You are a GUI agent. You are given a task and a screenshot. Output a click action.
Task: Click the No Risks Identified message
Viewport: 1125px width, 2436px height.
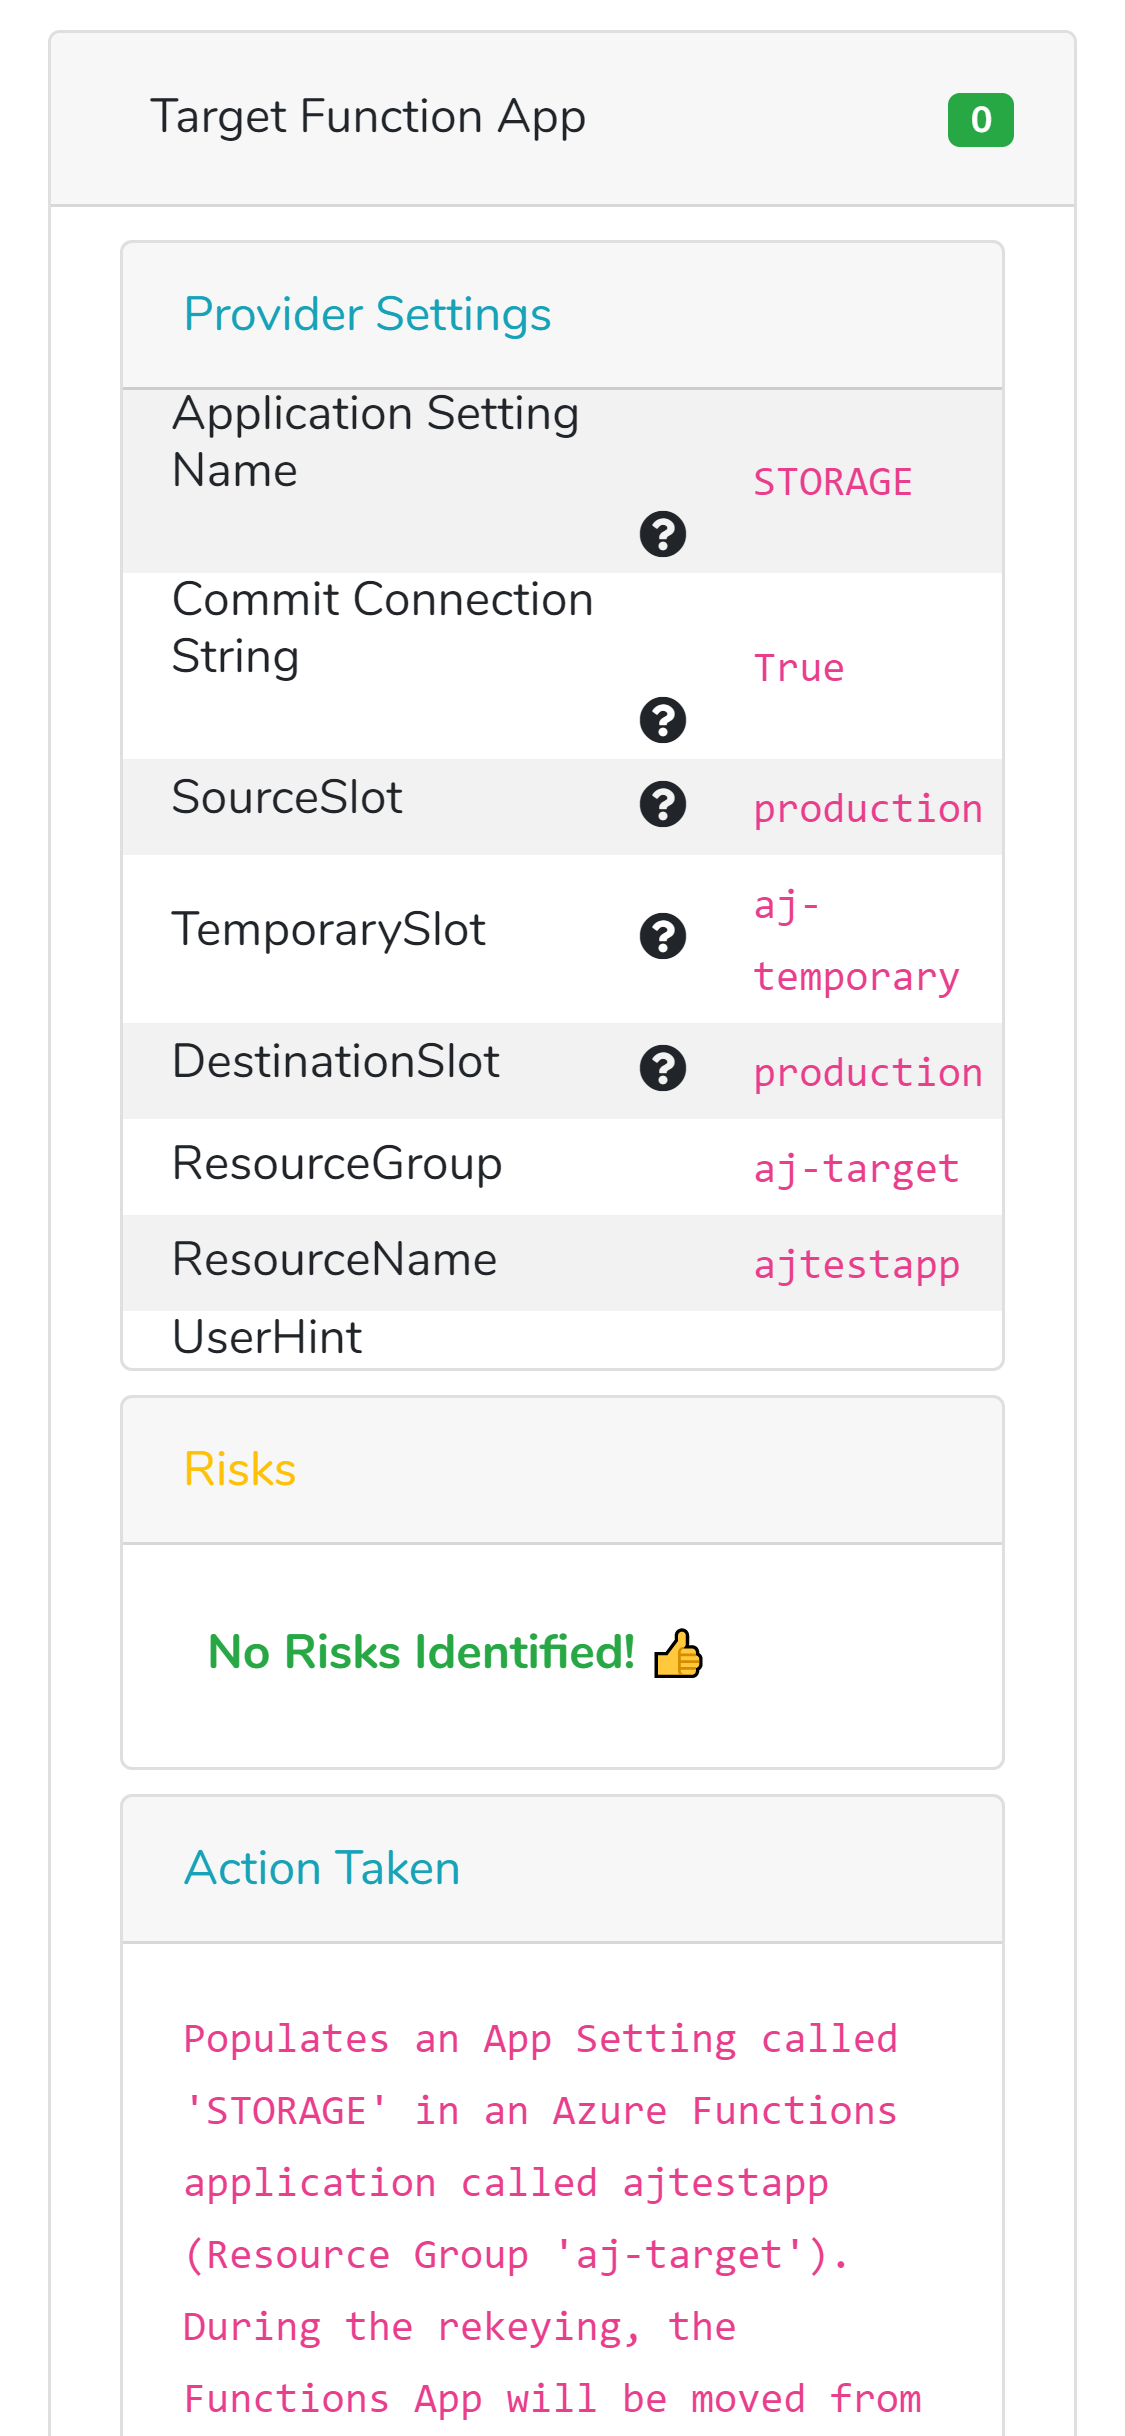pyautogui.click(x=421, y=1653)
